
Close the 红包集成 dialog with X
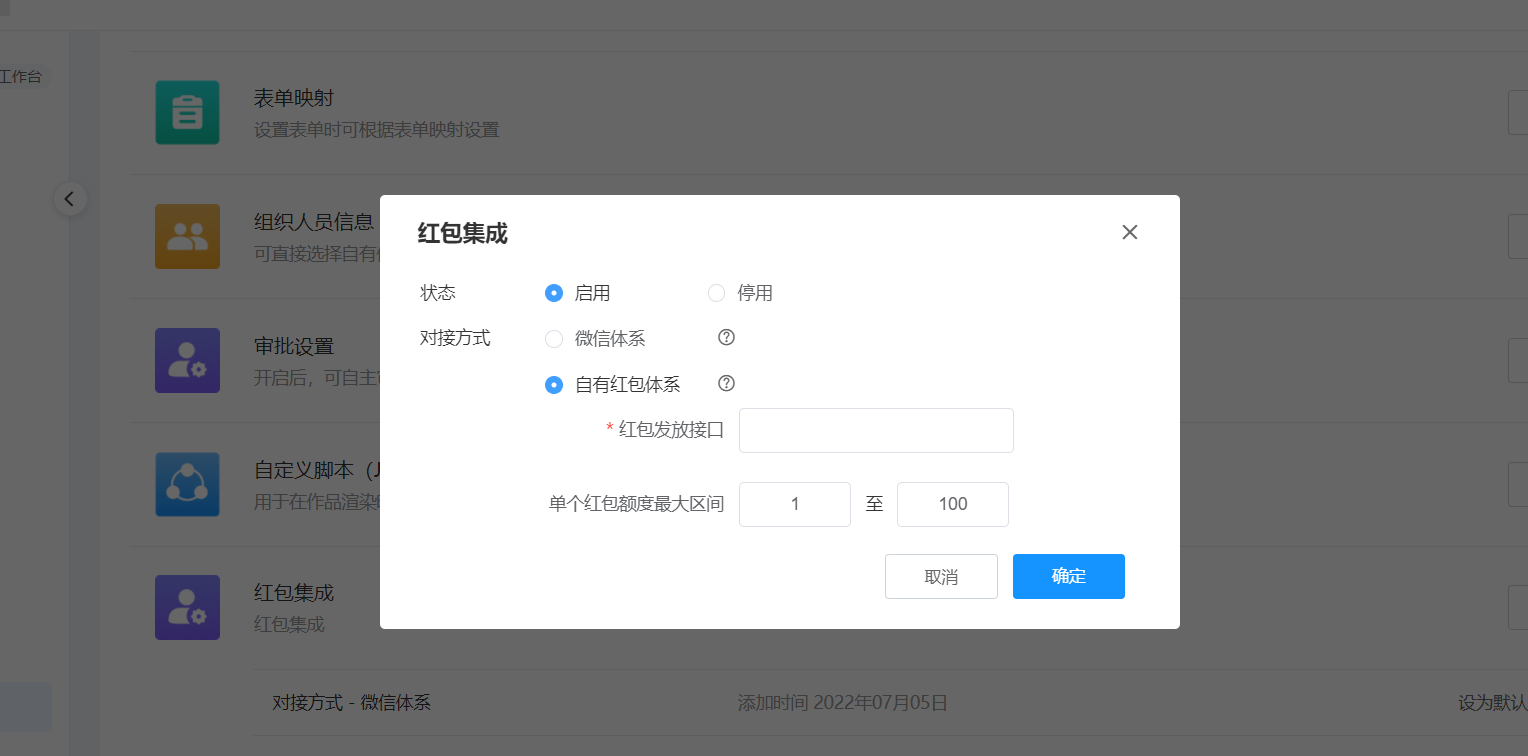coord(1130,233)
